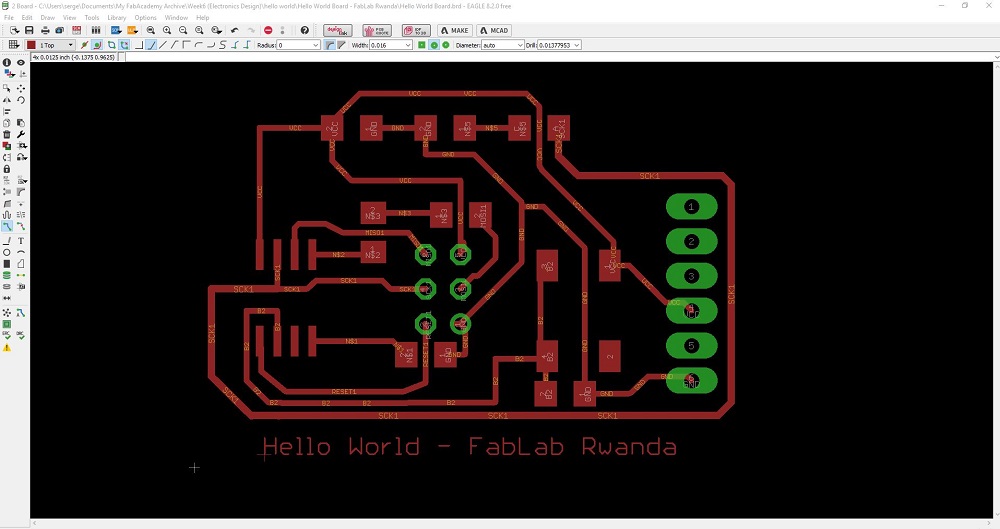Screen dimensions: 1000x529
Task: Toggle the ignore obstacles routing option
Action: [84, 45]
